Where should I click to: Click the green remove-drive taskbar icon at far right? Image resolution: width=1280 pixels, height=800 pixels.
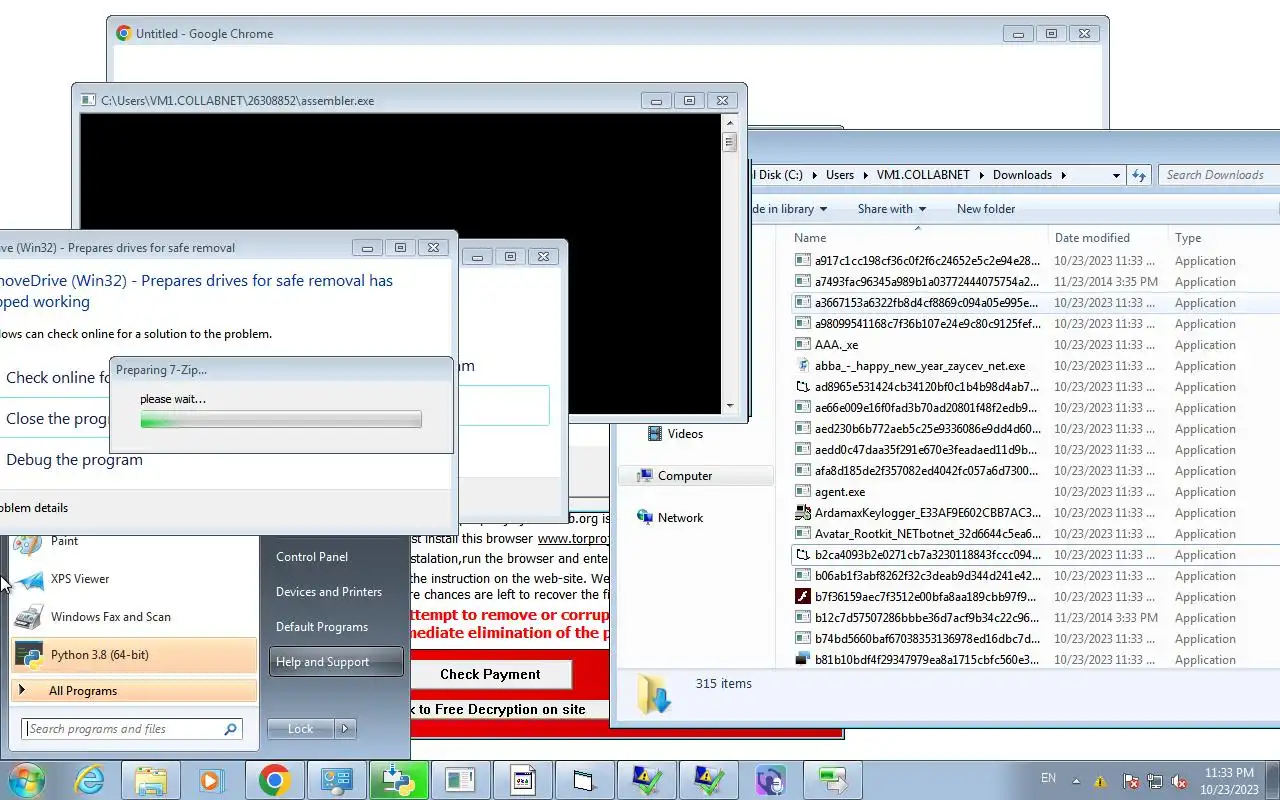coord(832,779)
